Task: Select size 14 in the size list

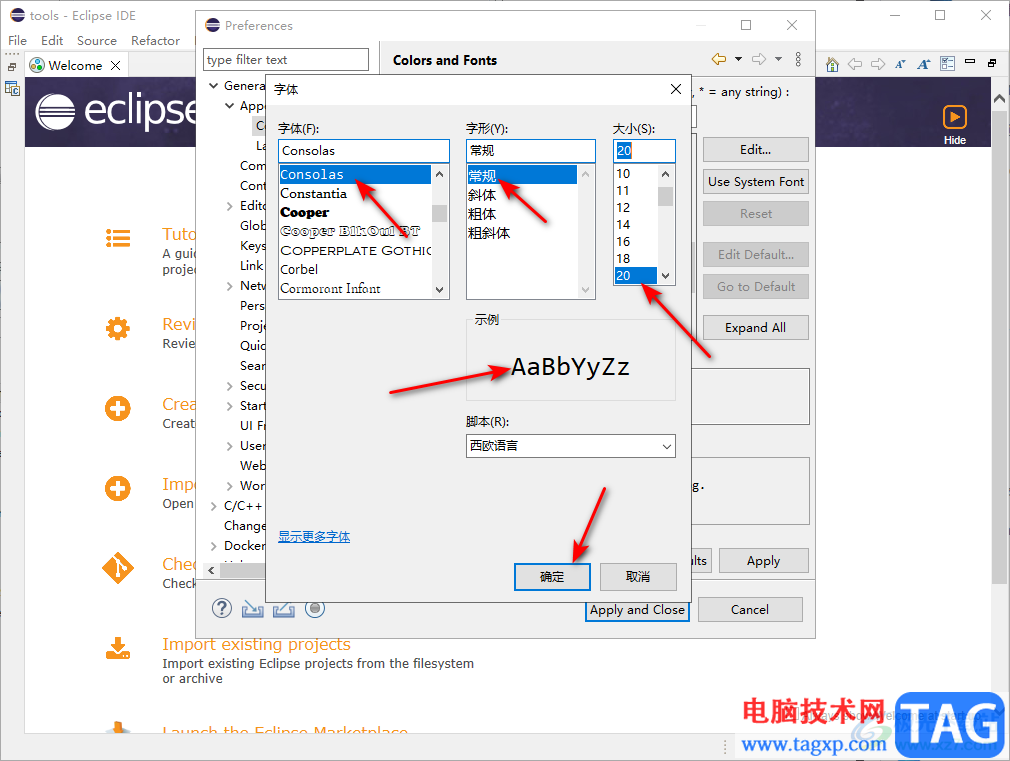Action: (x=623, y=224)
